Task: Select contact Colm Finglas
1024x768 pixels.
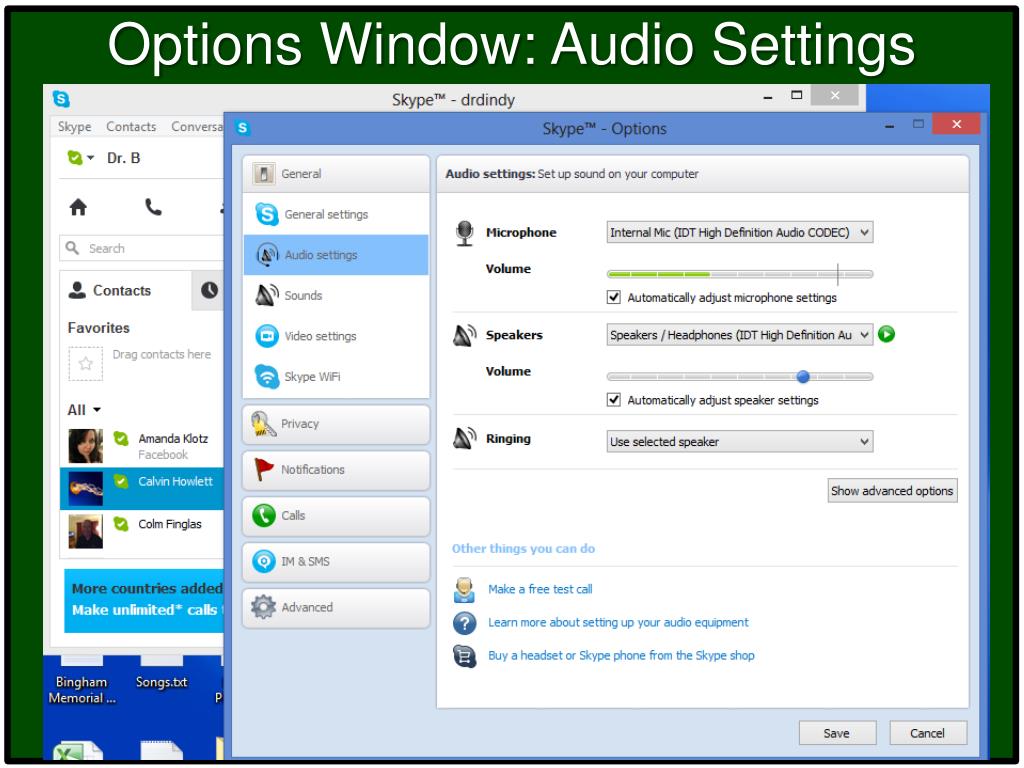Action: tap(142, 531)
